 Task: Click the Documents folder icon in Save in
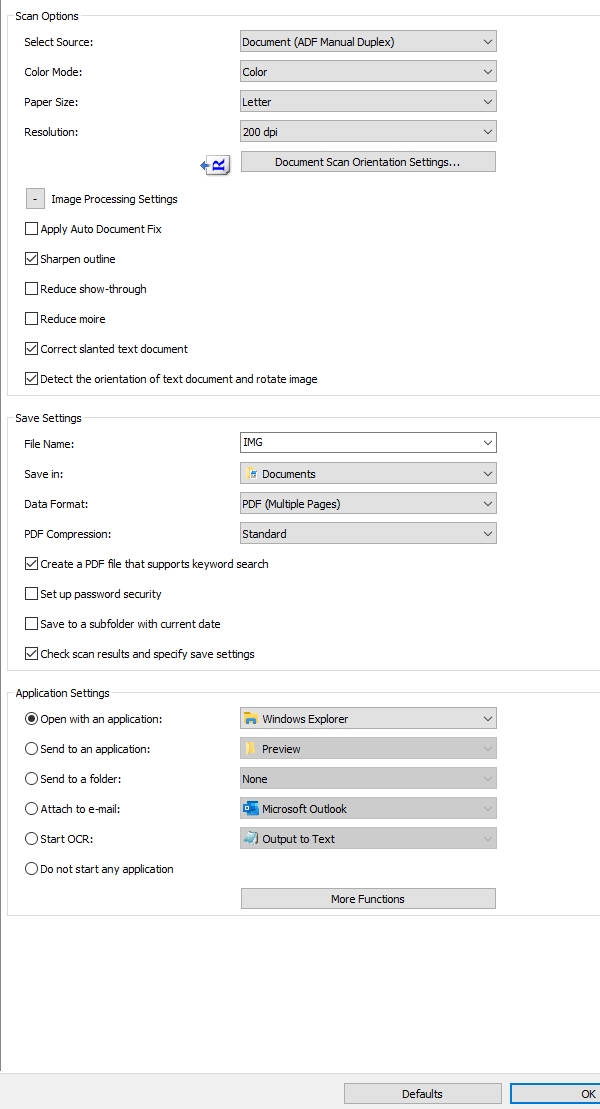point(251,474)
